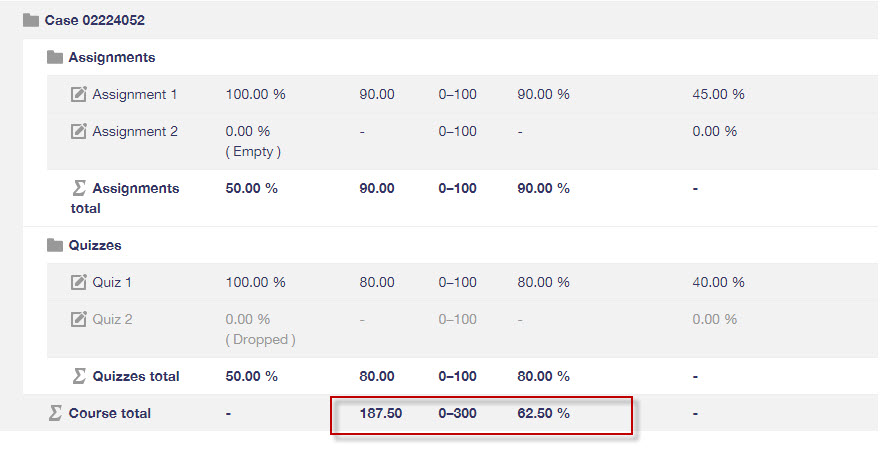Viewport: 885px width, 449px height.
Task: Select the Assignments category heading
Action: pyautogui.click(x=112, y=58)
